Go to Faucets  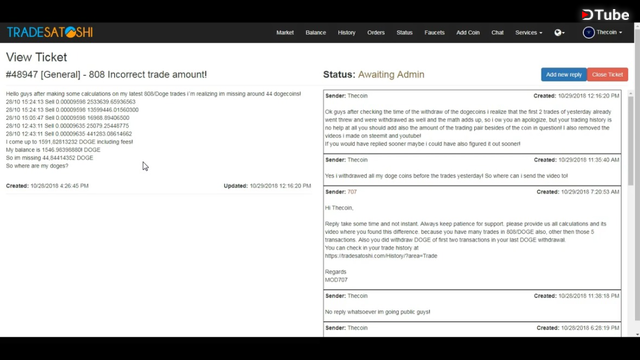tap(434, 33)
